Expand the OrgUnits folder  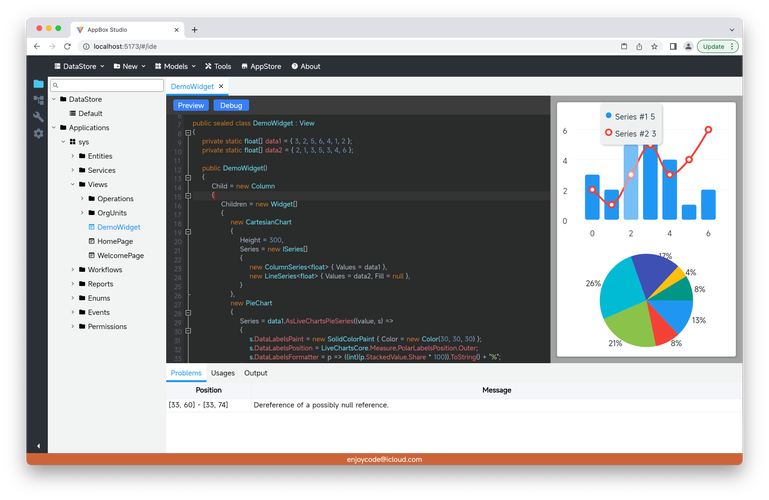82,213
